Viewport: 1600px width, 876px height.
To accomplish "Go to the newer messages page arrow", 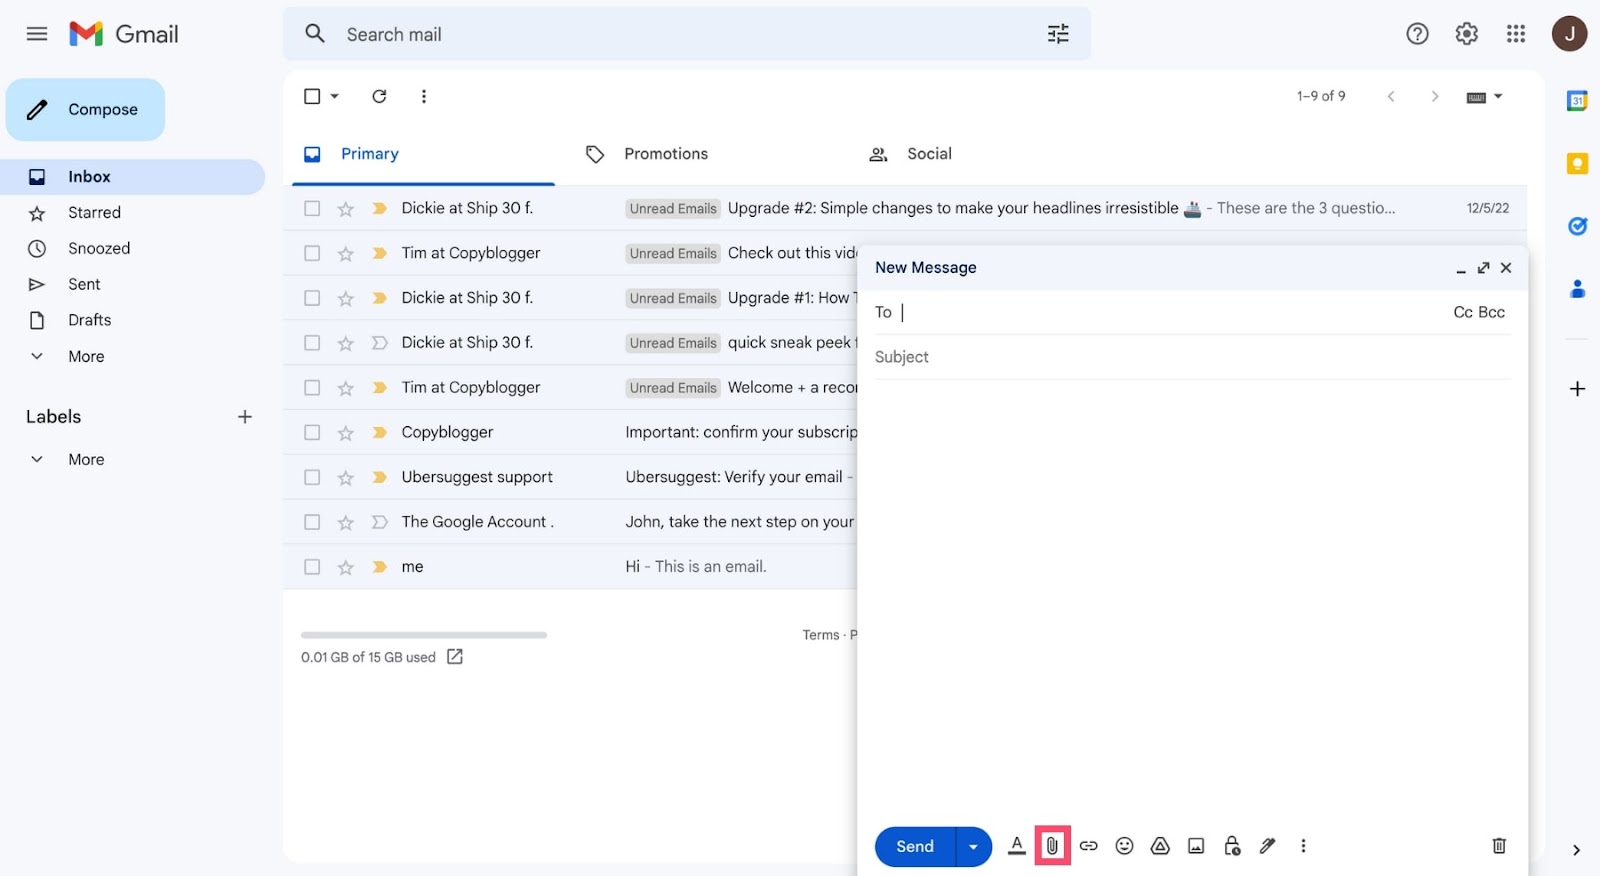I will (1391, 96).
